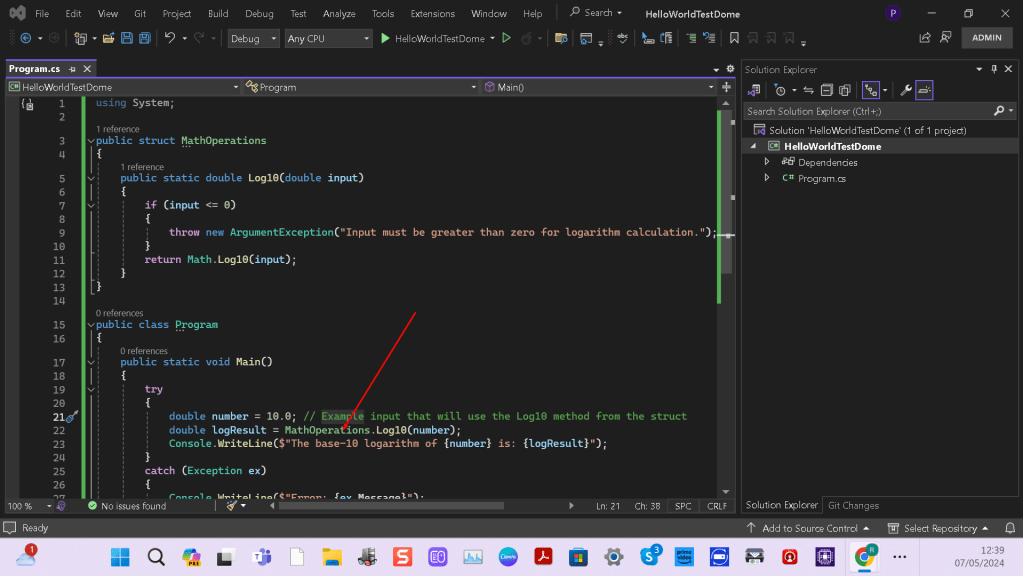Click No issues found indicator
Image resolution: width=1023 pixels, height=576 pixels.
point(127,506)
